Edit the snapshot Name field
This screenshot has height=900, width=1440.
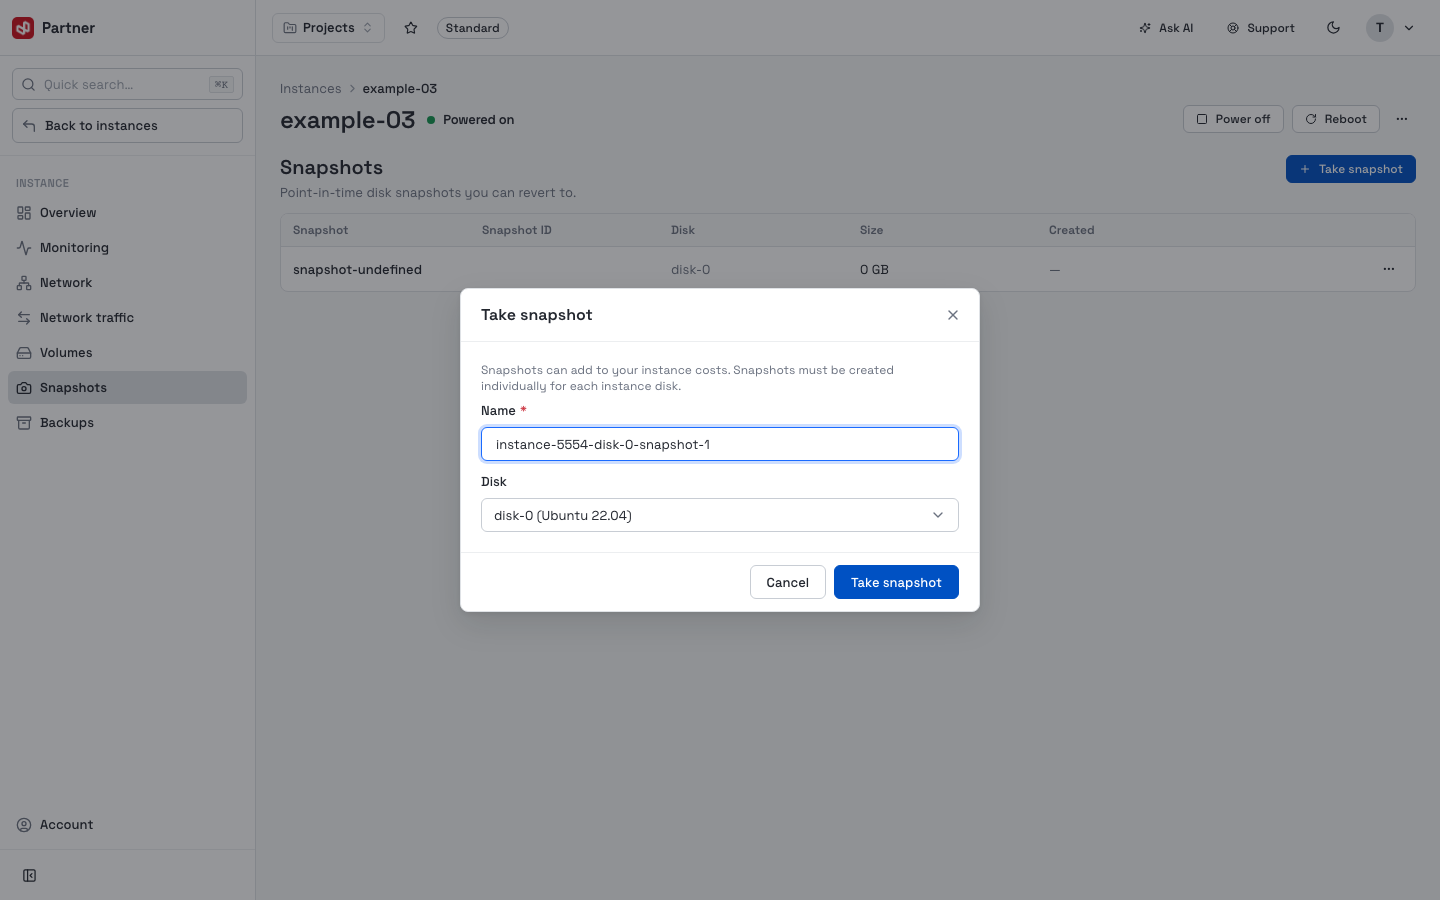(x=720, y=444)
